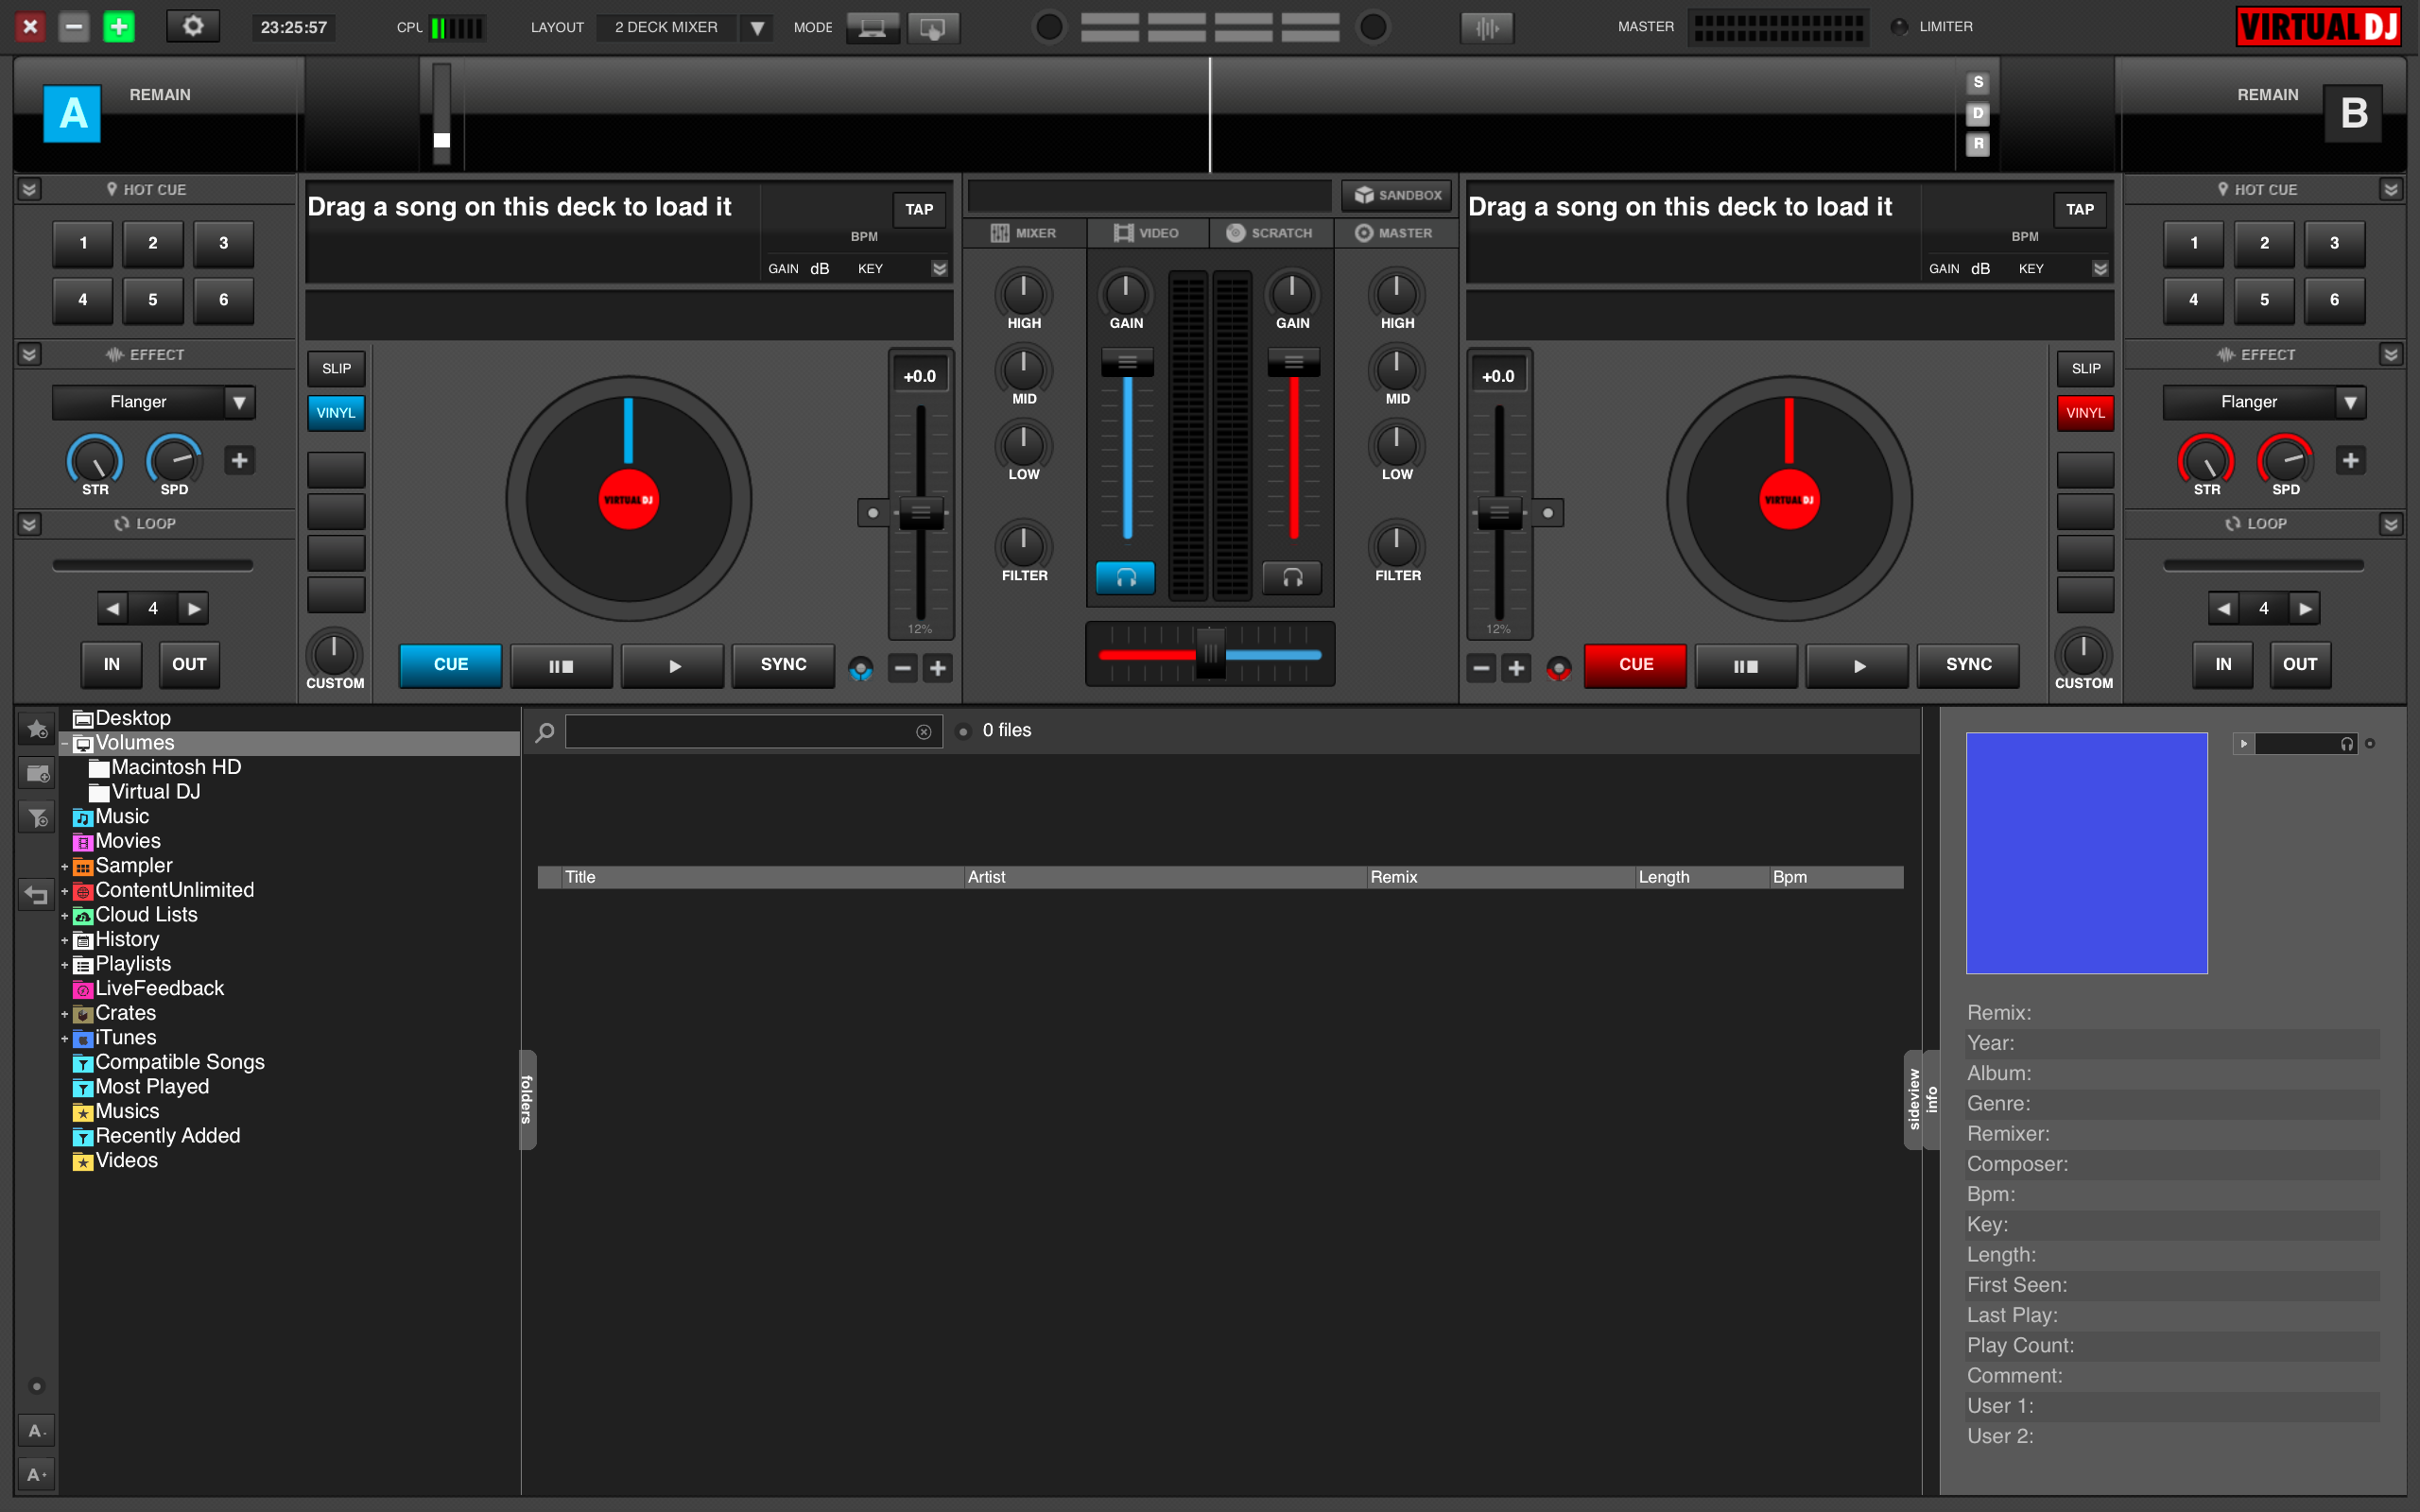Viewport: 2420px width, 1512px height.
Task: Click the TAP BPM button deck A
Action: [x=920, y=207]
